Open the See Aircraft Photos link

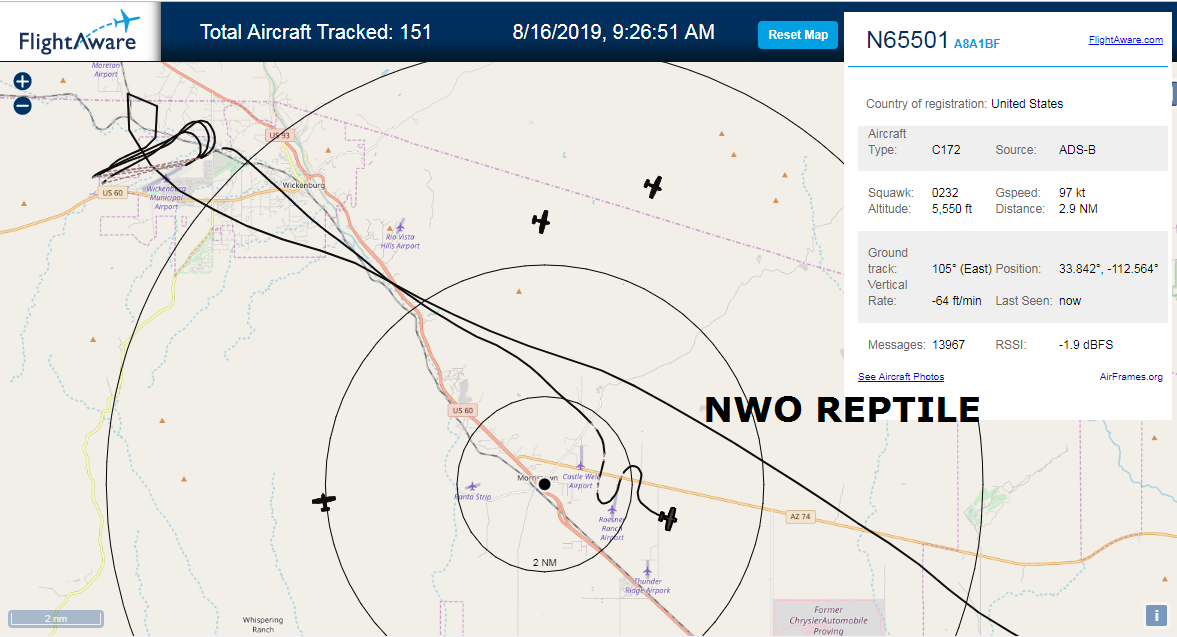point(901,377)
